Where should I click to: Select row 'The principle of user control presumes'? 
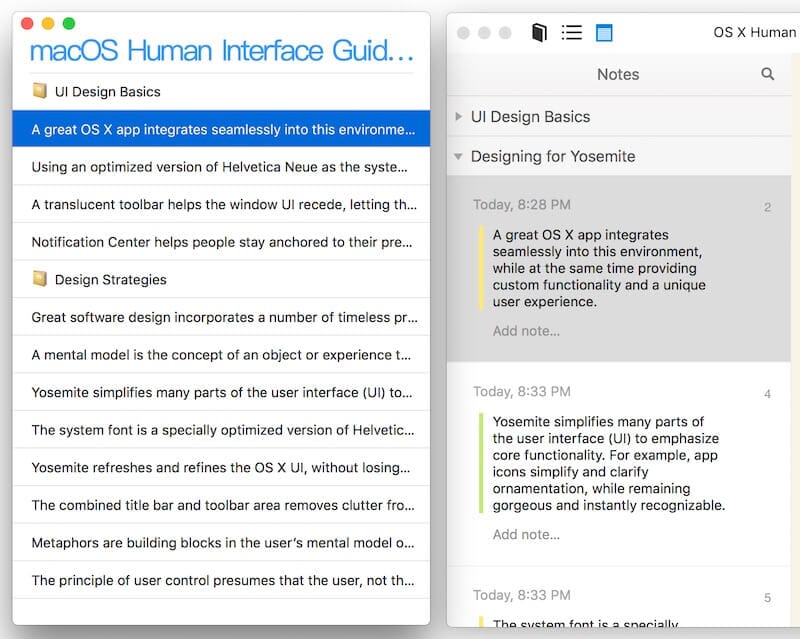pyautogui.click(x=221, y=580)
